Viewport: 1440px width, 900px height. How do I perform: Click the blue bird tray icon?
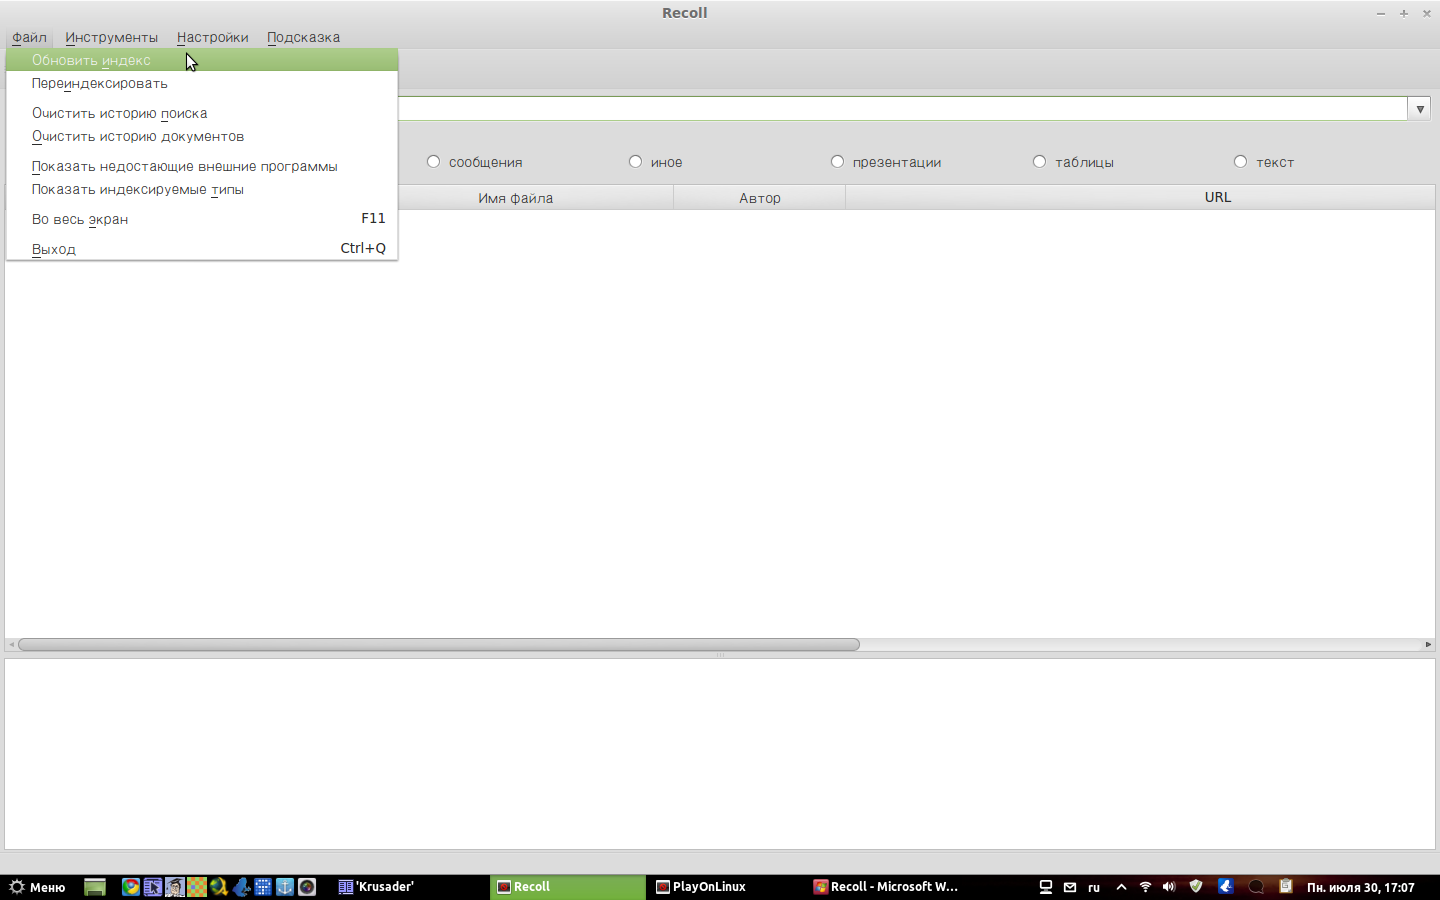(1225, 886)
